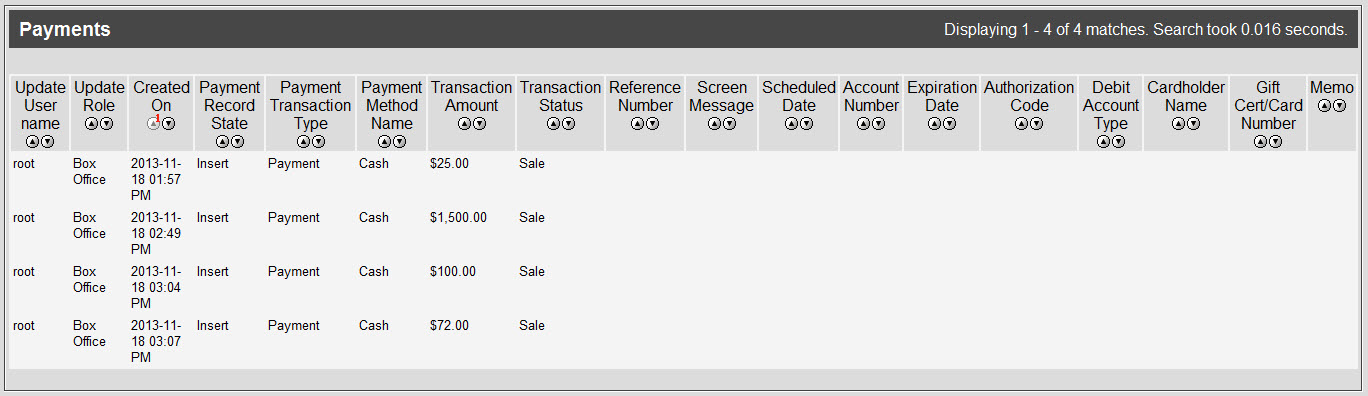
Task: Sort Debit Account Type descending
Action: [x=1119, y=142]
